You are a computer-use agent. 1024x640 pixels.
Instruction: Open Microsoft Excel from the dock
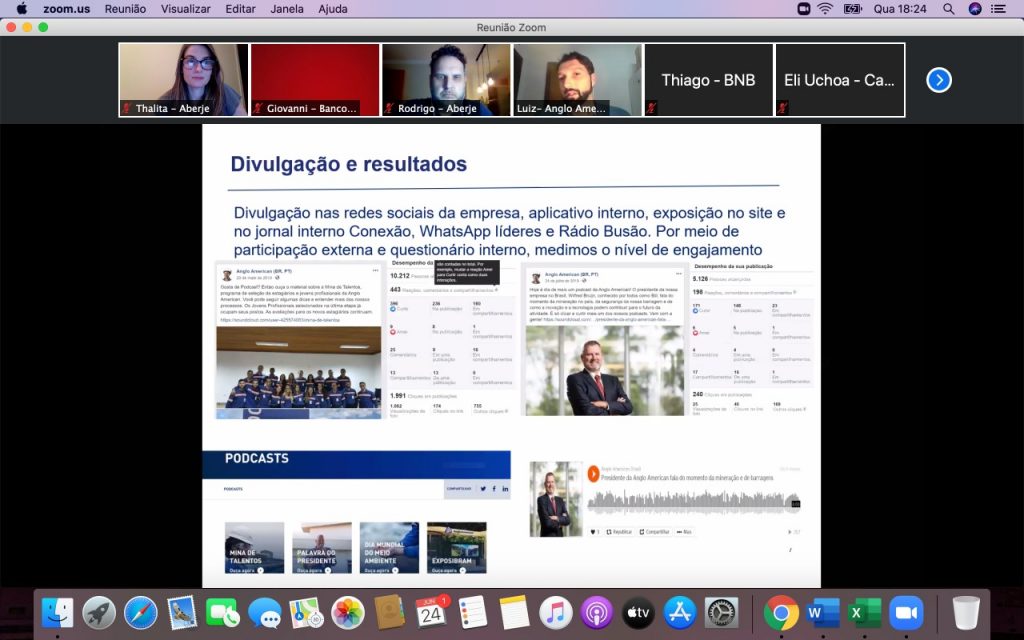tap(864, 612)
